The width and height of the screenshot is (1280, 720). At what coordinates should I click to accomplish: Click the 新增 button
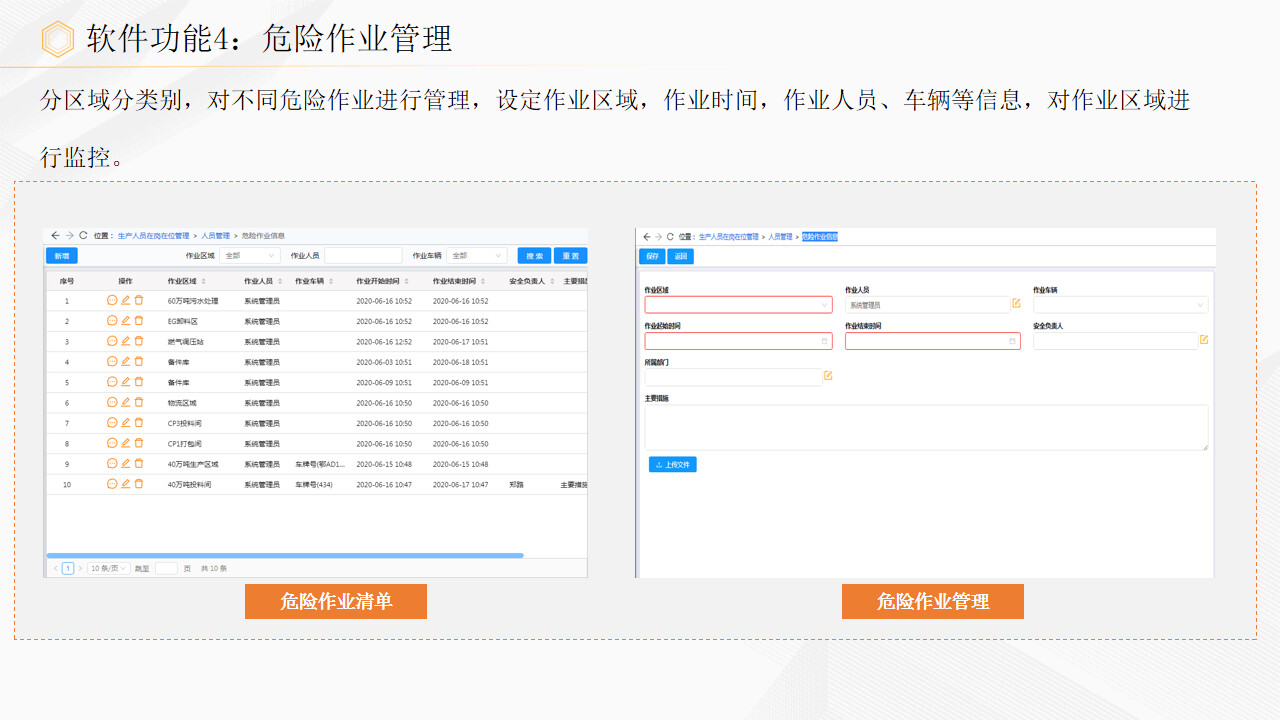coord(61,256)
